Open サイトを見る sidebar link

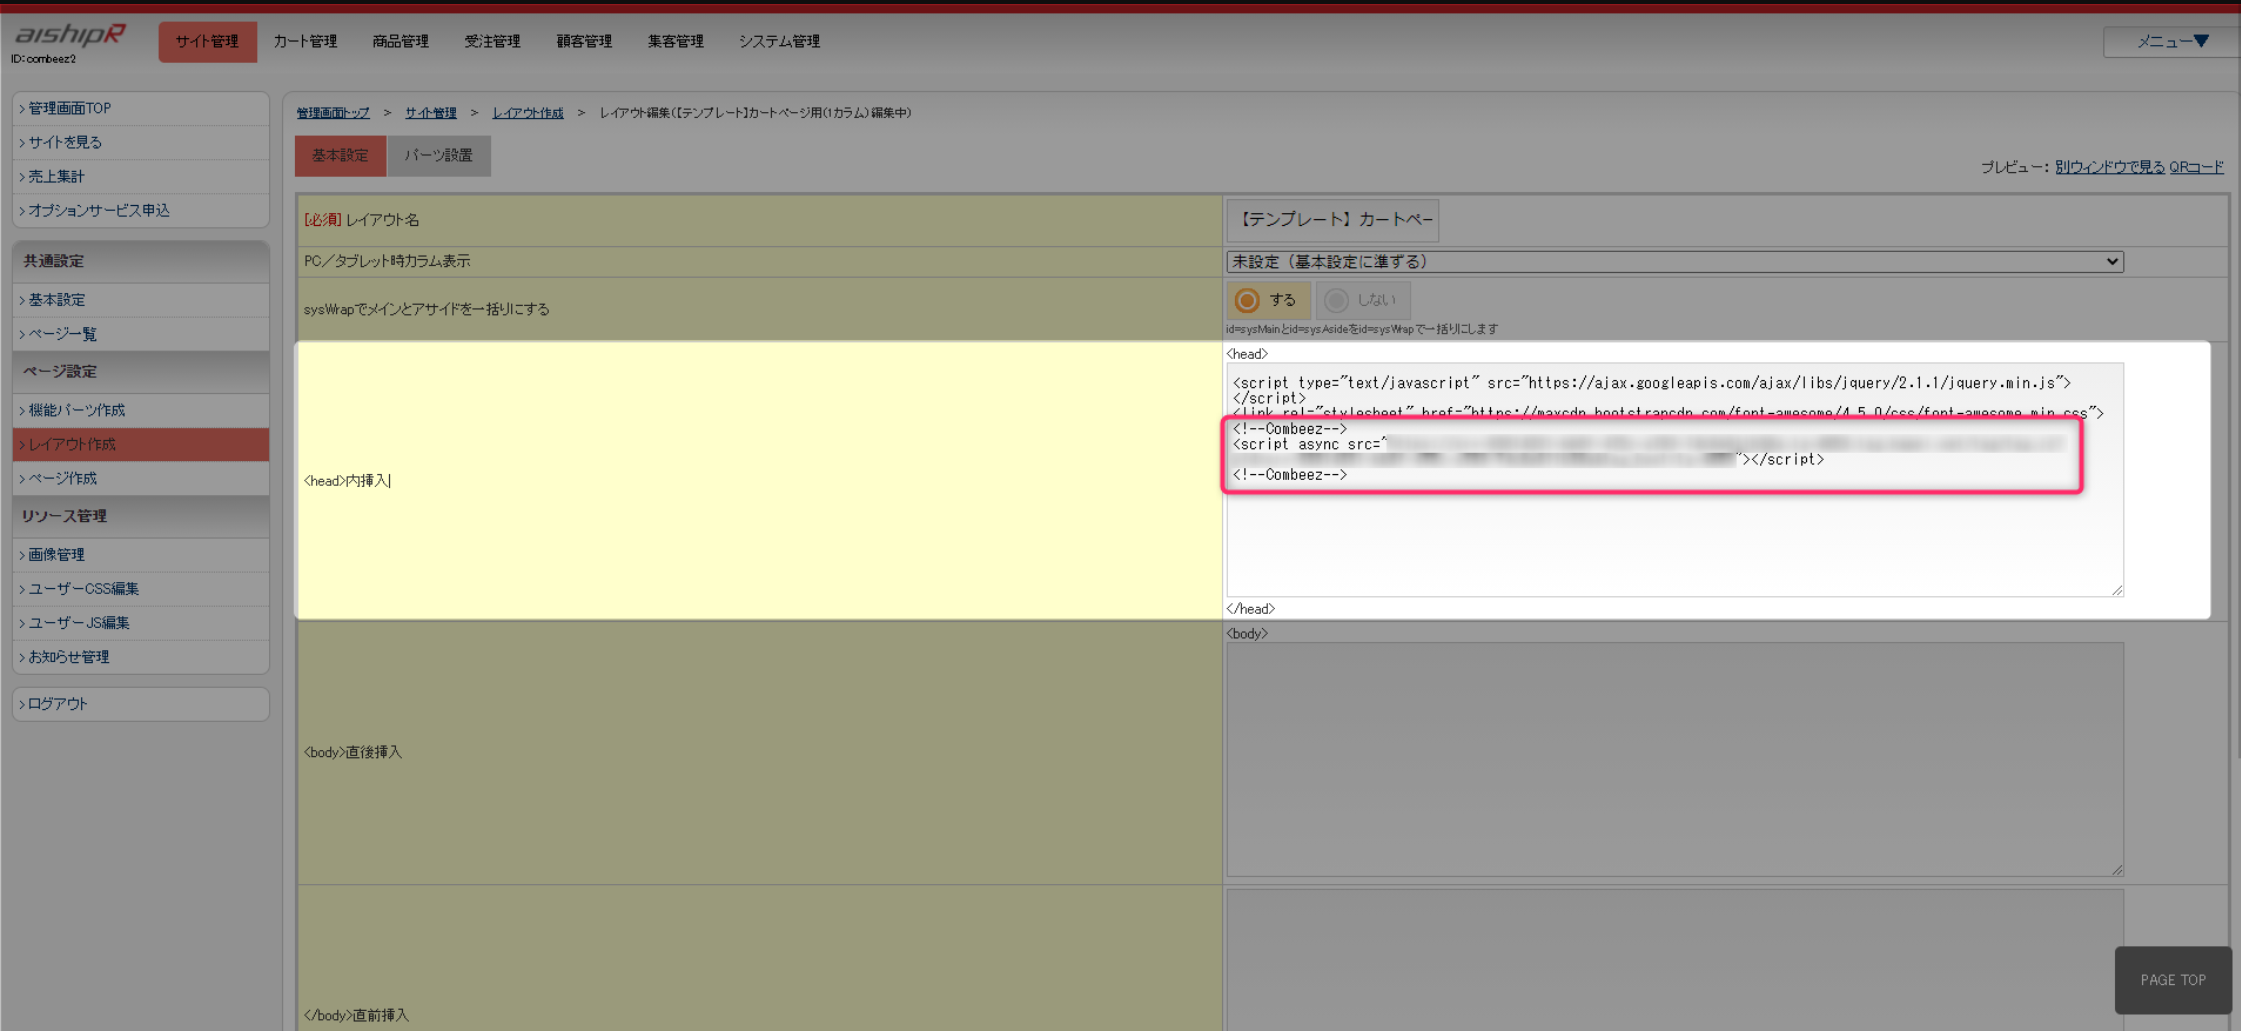point(141,142)
